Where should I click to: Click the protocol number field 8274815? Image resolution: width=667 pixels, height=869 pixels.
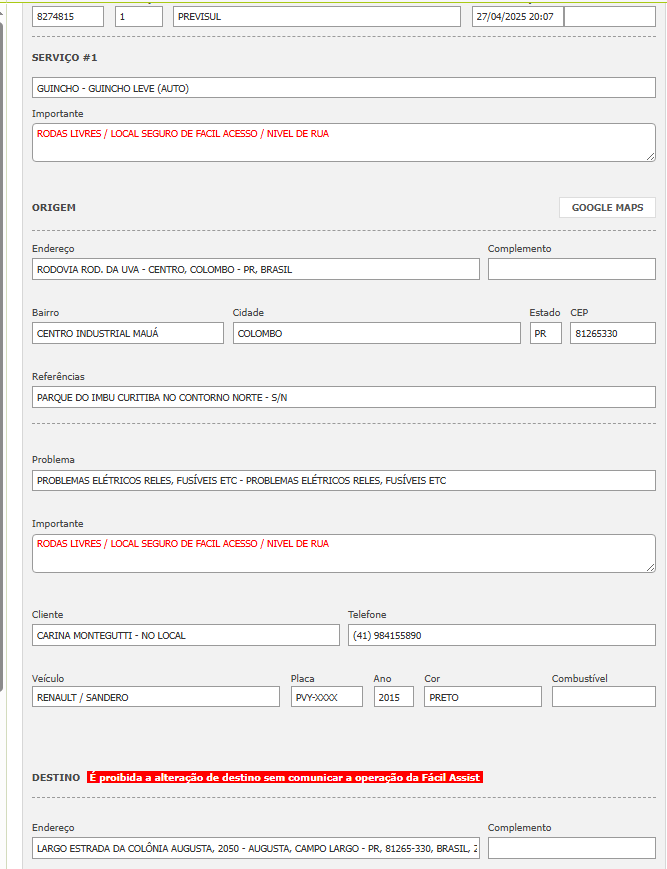[68, 17]
